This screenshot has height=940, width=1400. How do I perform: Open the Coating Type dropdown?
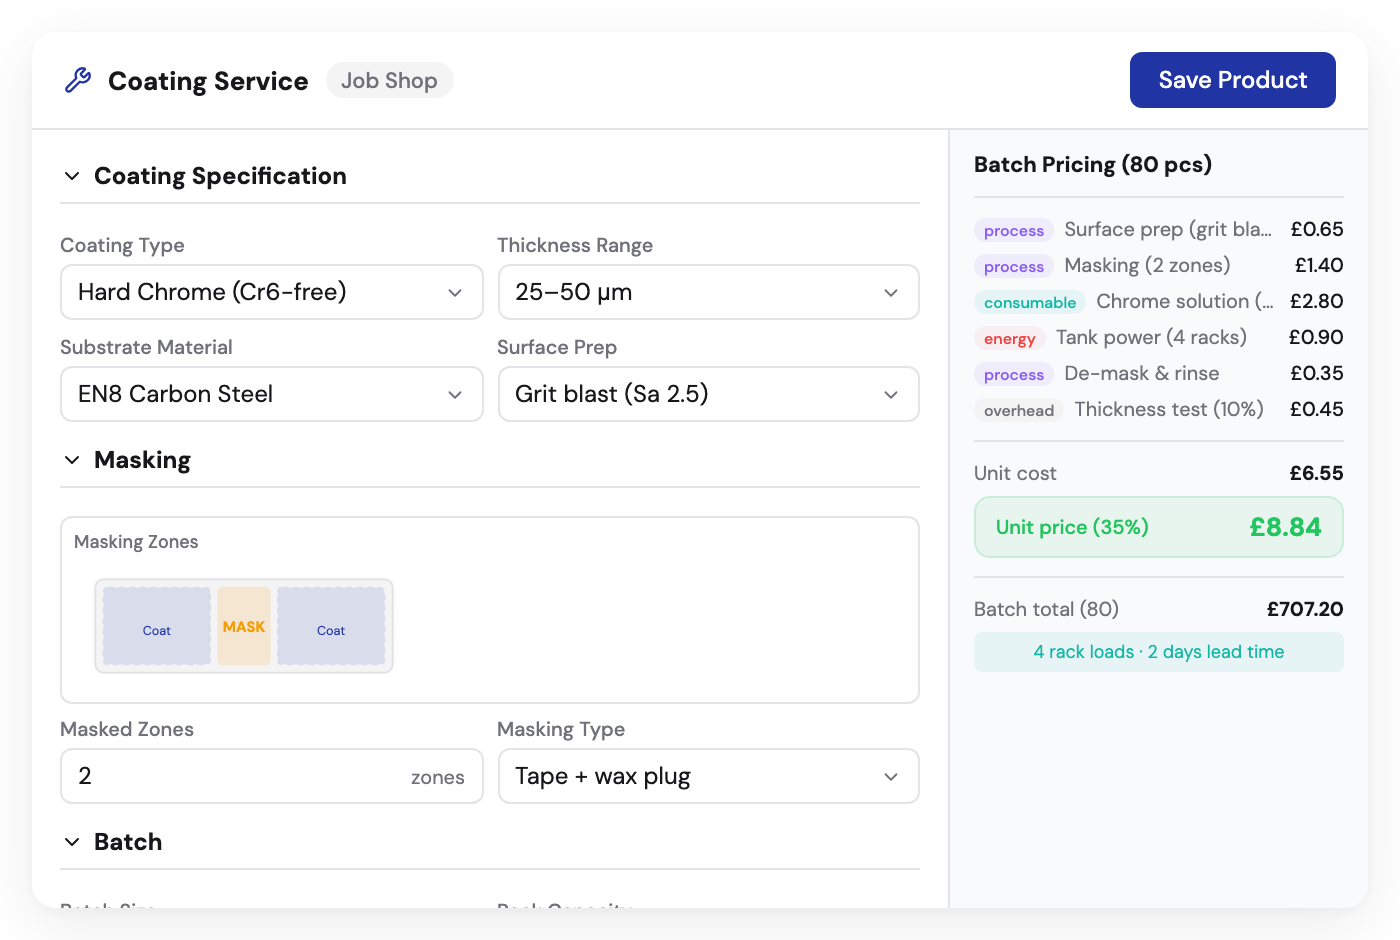(x=271, y=292)
